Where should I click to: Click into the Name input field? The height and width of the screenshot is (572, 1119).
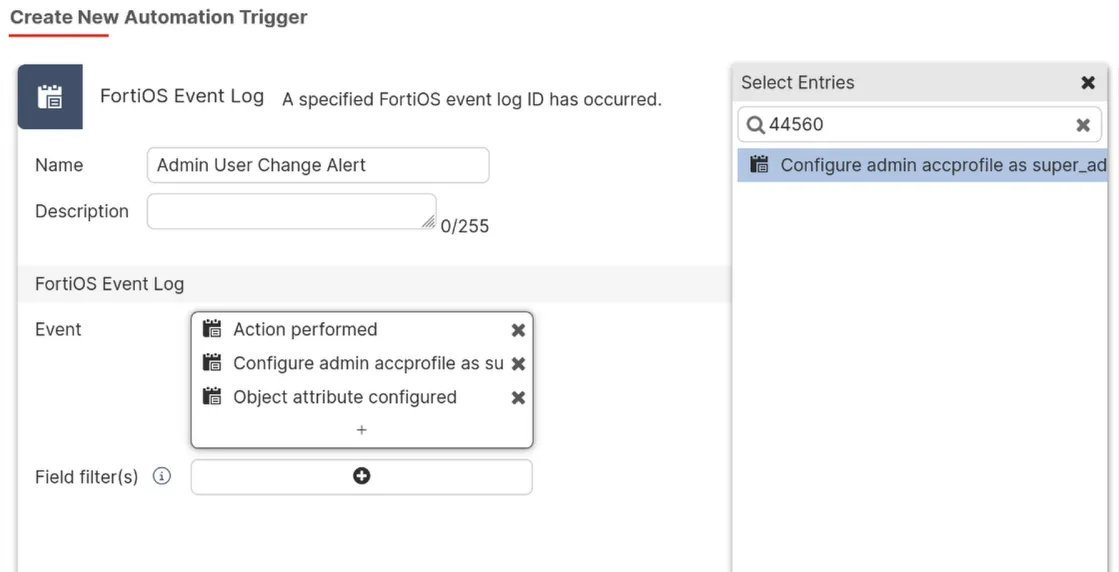[318, 165]
